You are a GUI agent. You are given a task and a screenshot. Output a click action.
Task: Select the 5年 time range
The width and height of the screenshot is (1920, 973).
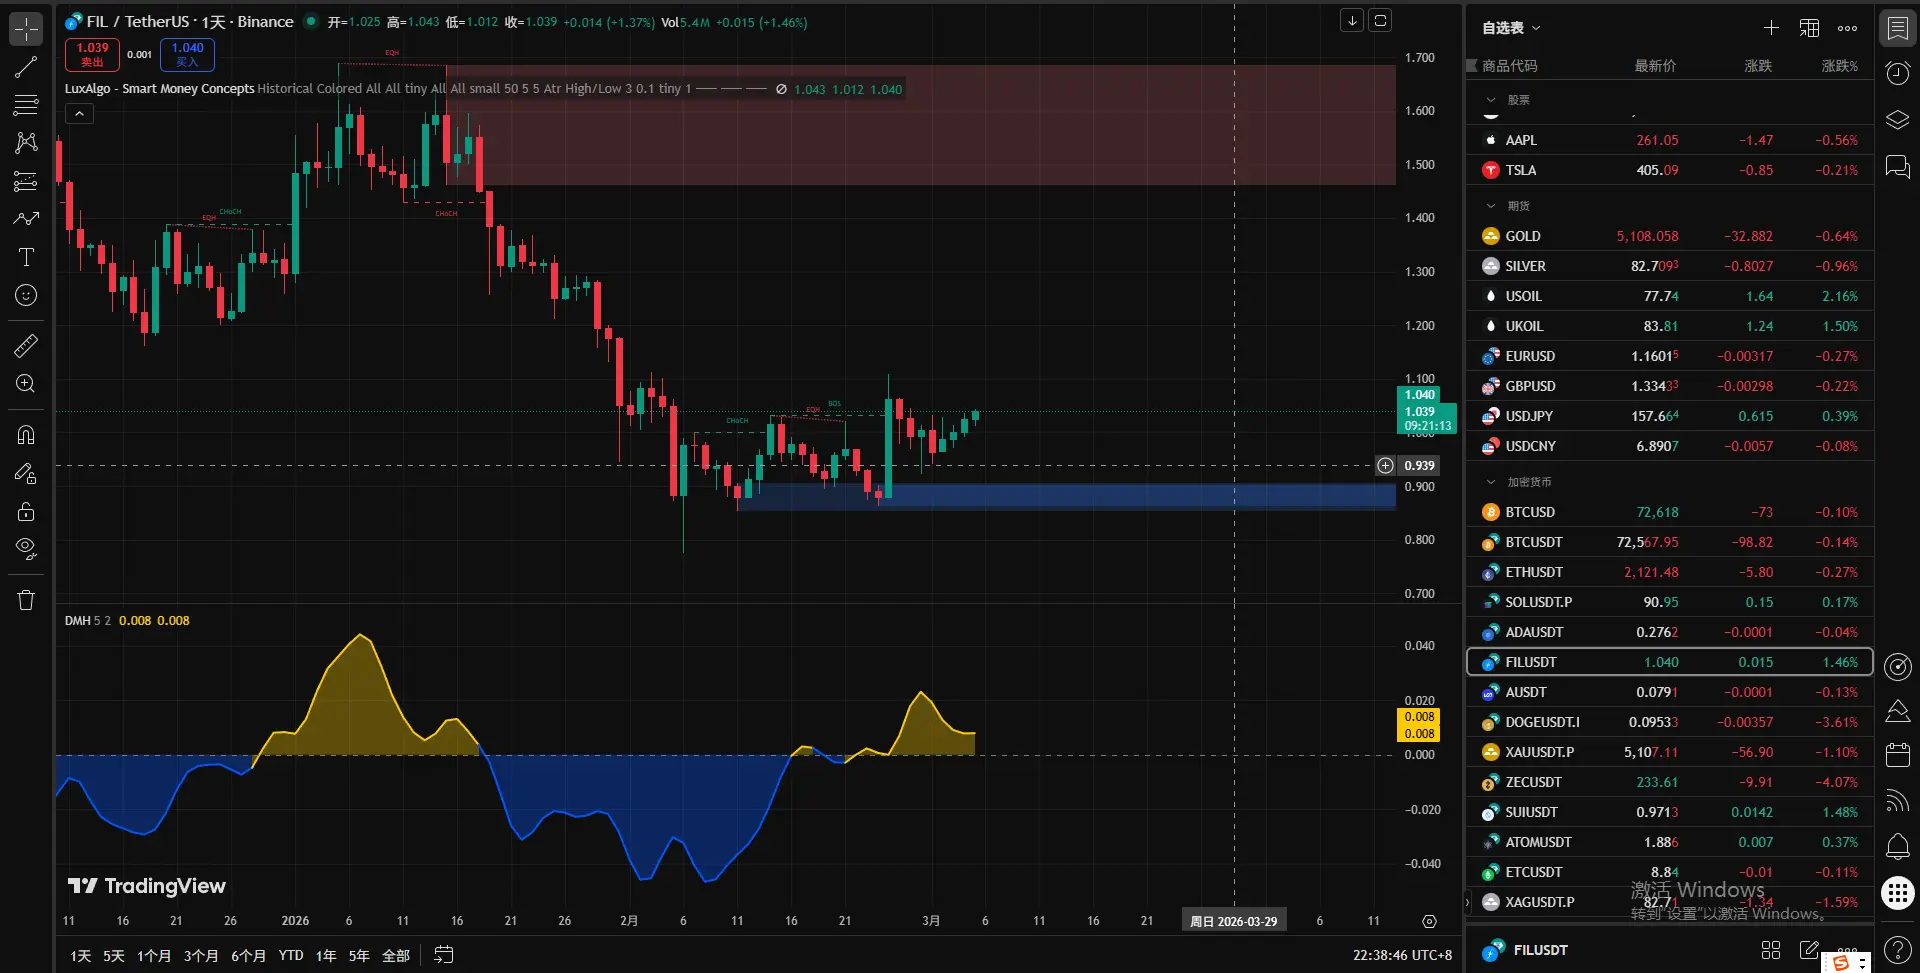[x=359, y=955]
